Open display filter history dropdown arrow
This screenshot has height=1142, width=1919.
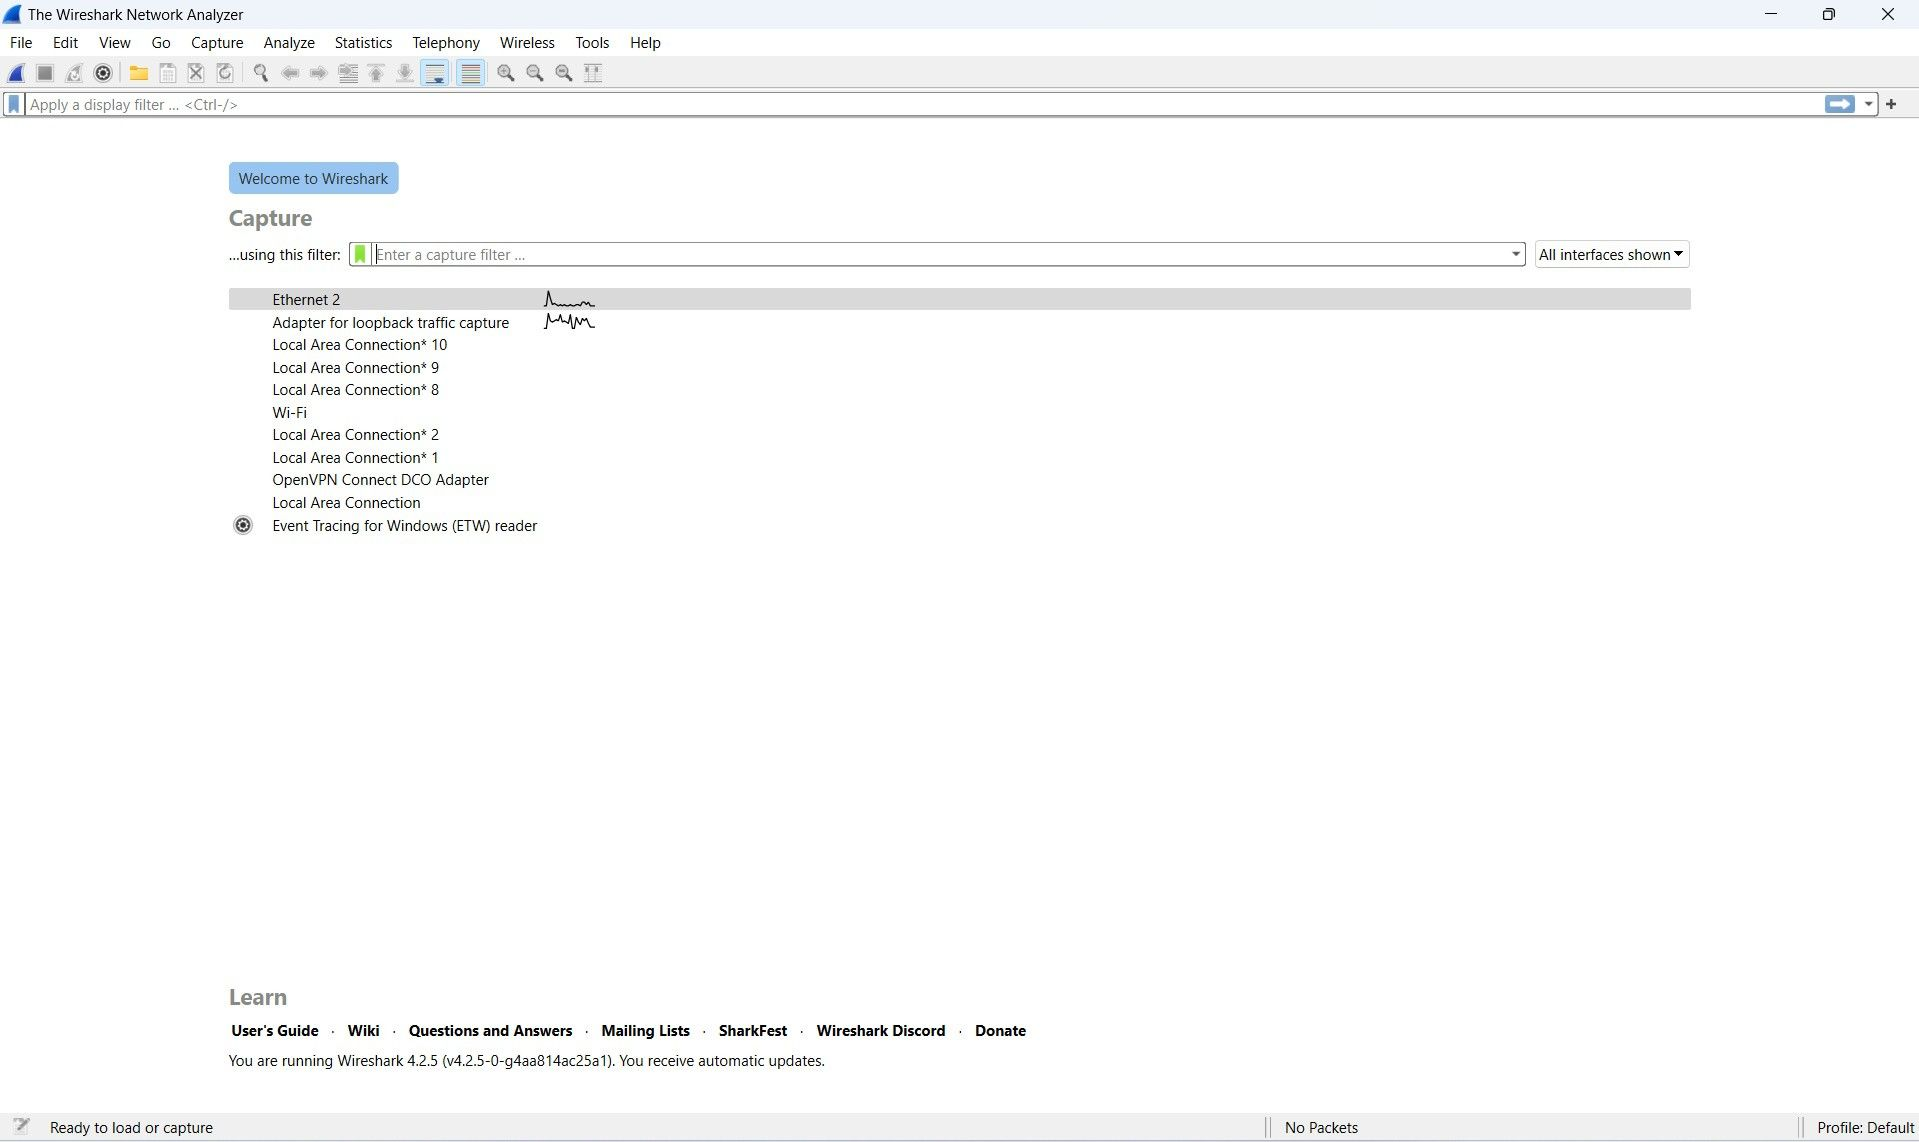coord(1868,104)
